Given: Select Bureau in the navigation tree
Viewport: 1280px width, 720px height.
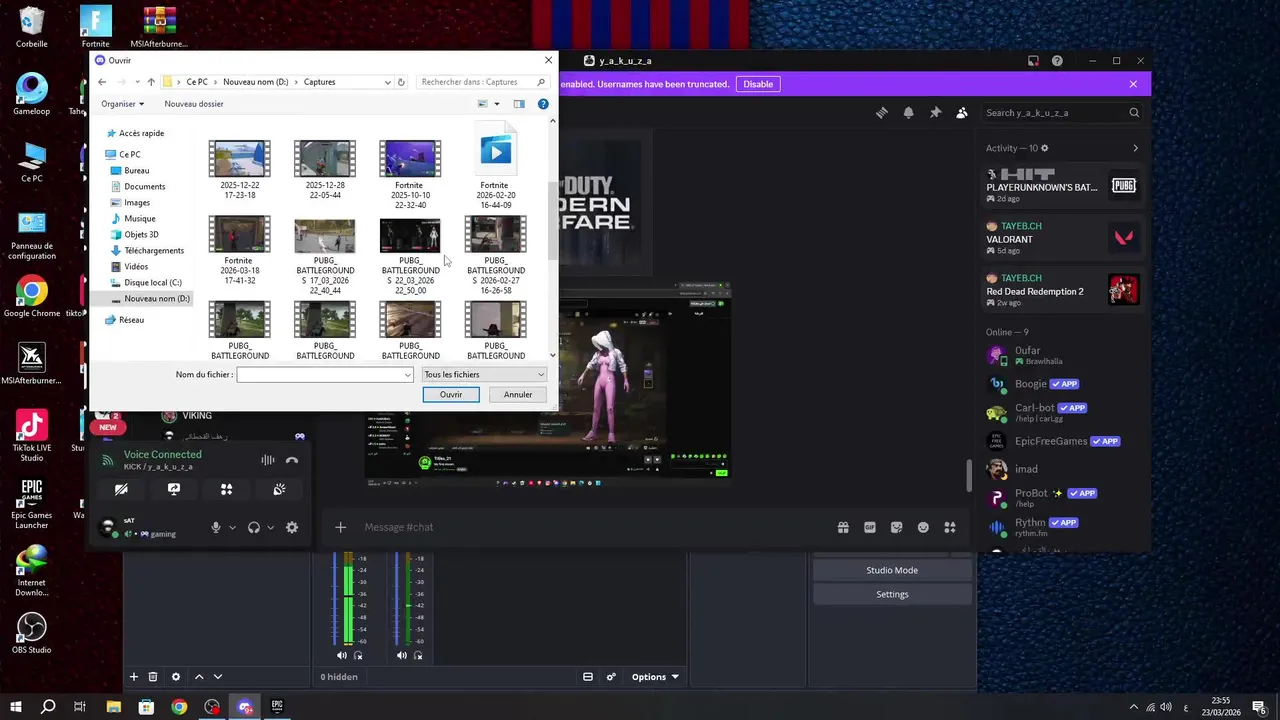Looking at the screenshot, I should (137, 171).
